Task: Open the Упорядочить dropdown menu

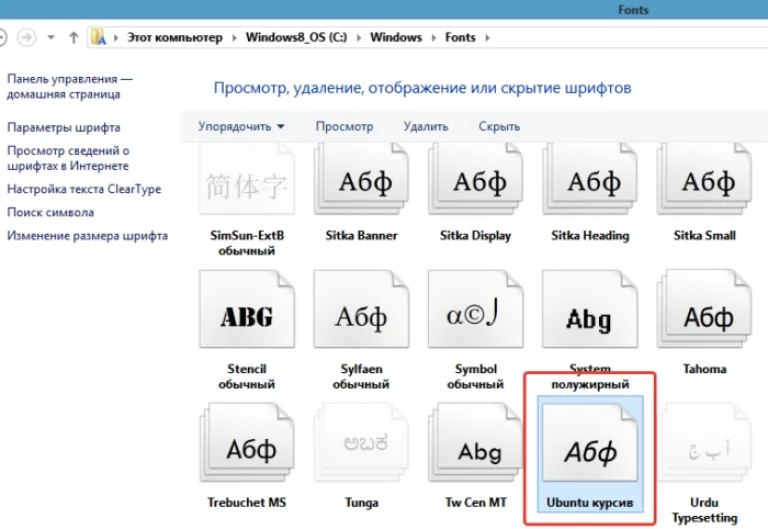Action: (x=241, y=126)
